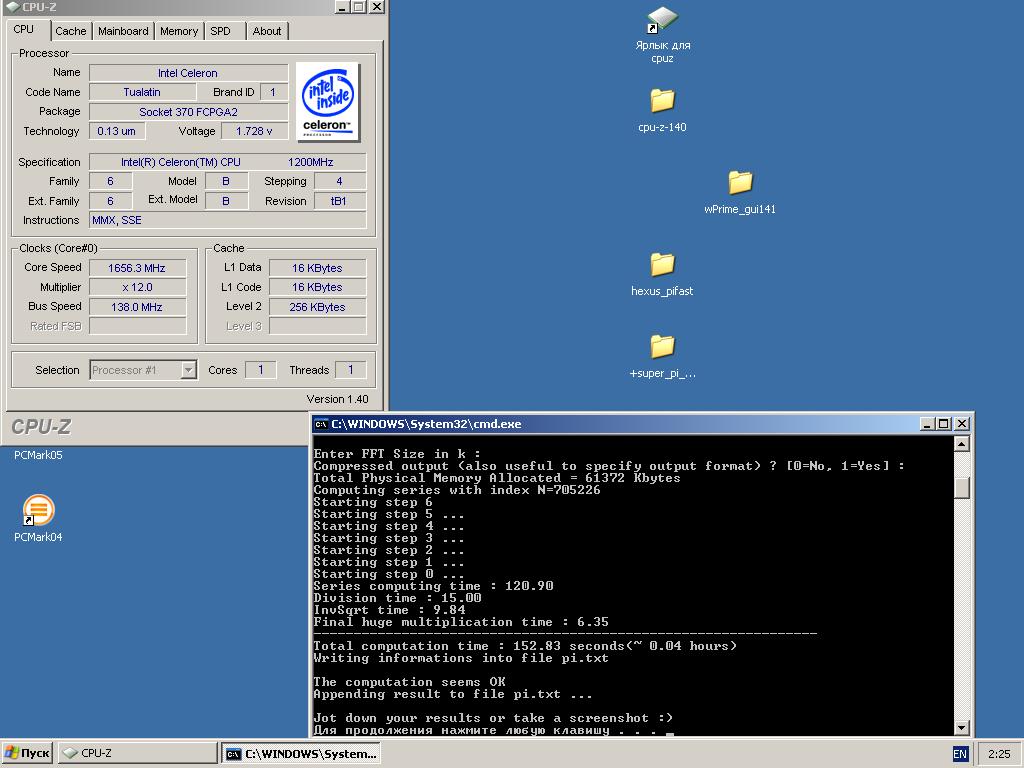Click the cmd.exe title bar icon
1024x768 pixels.
tap(321, 424)
